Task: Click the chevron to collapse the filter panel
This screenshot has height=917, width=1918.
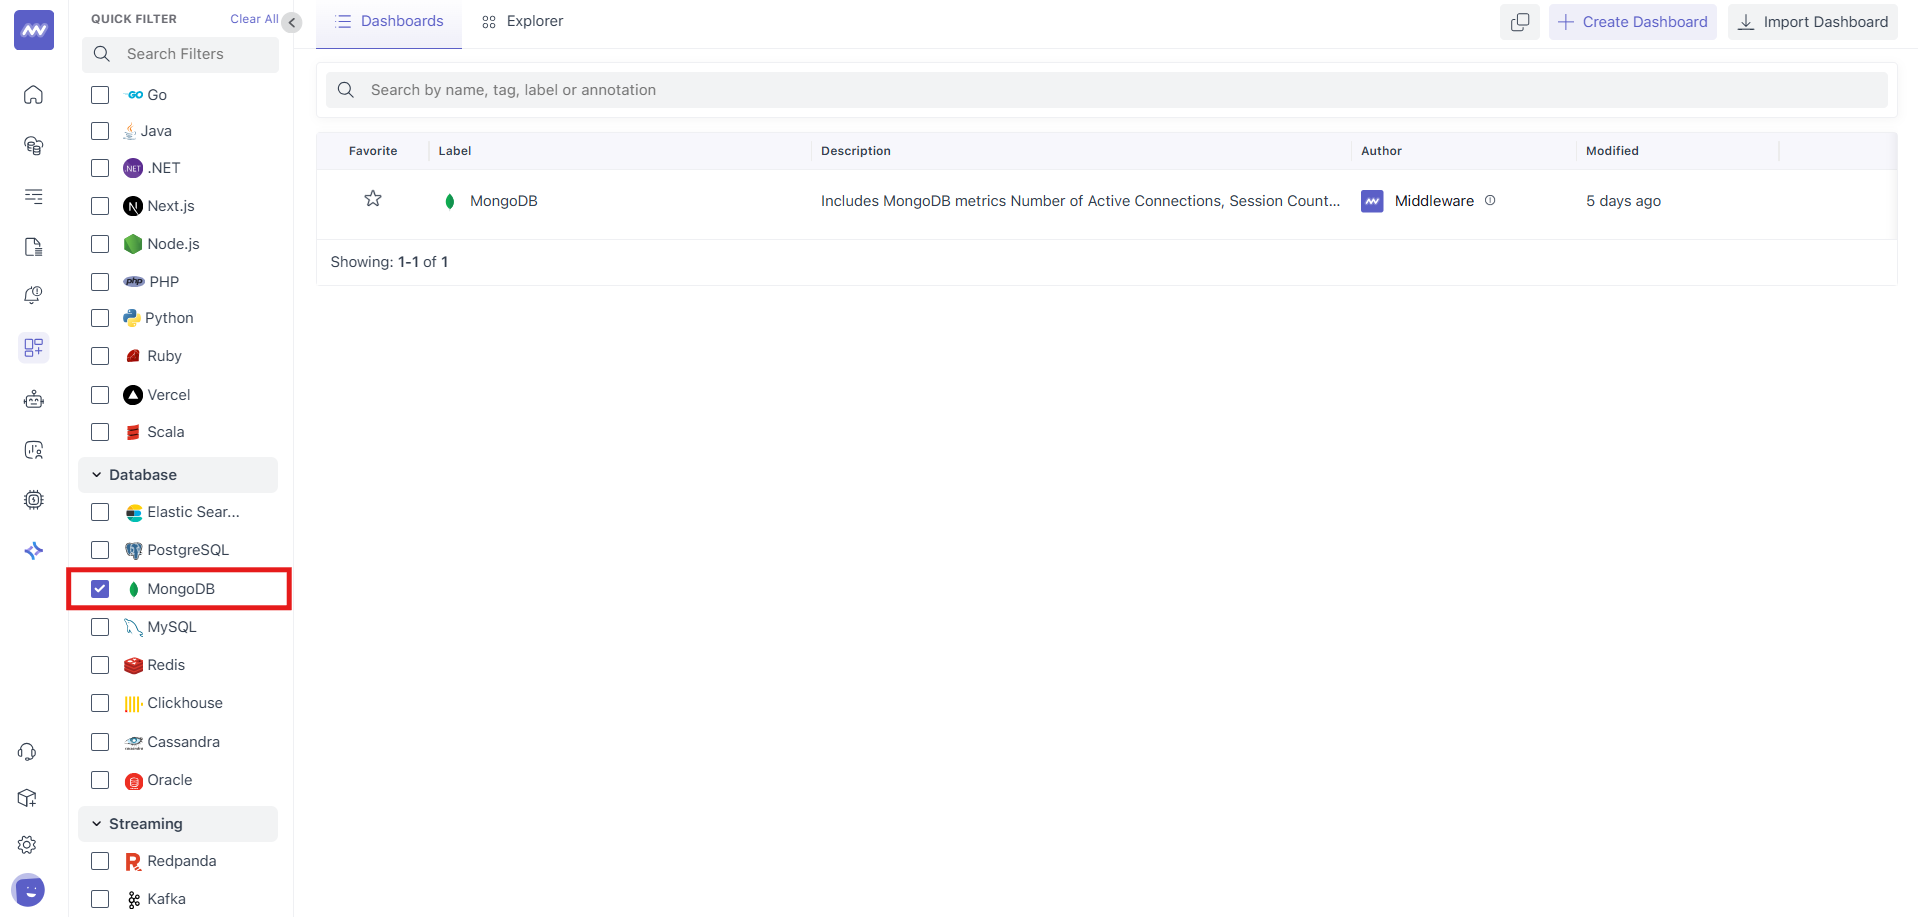Action: click(291, 22)
